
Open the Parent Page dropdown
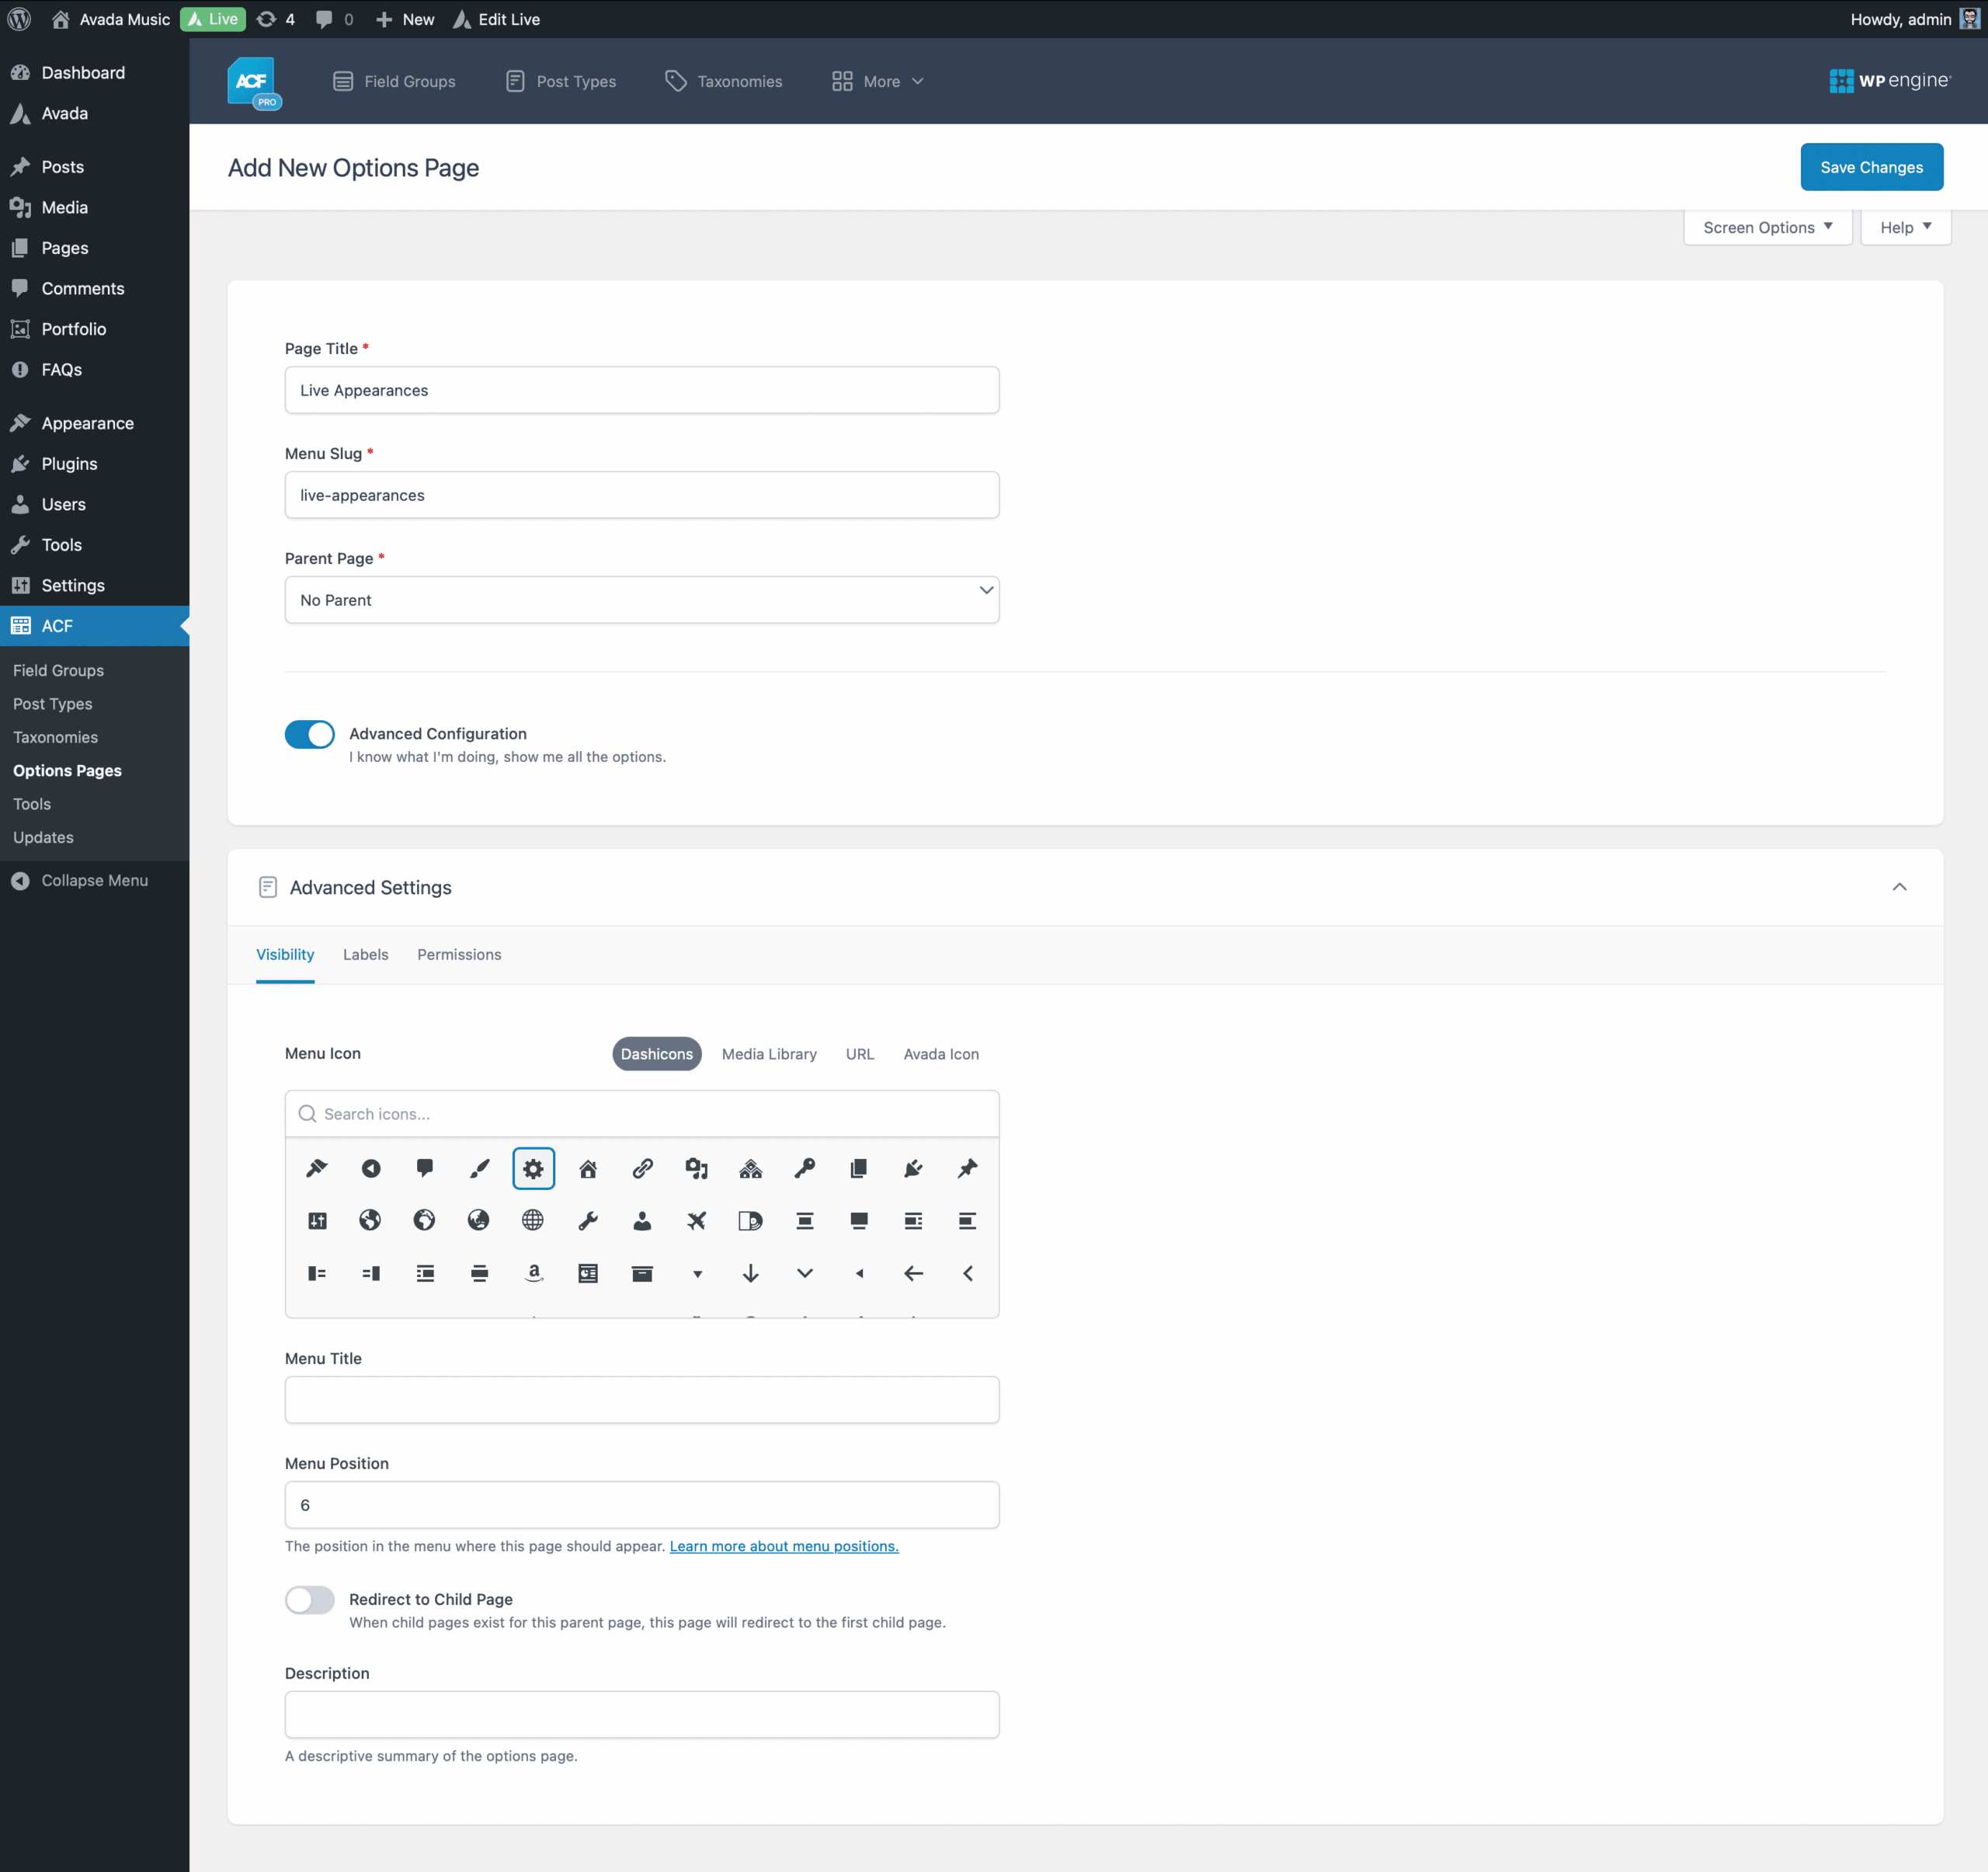[641, 599]
